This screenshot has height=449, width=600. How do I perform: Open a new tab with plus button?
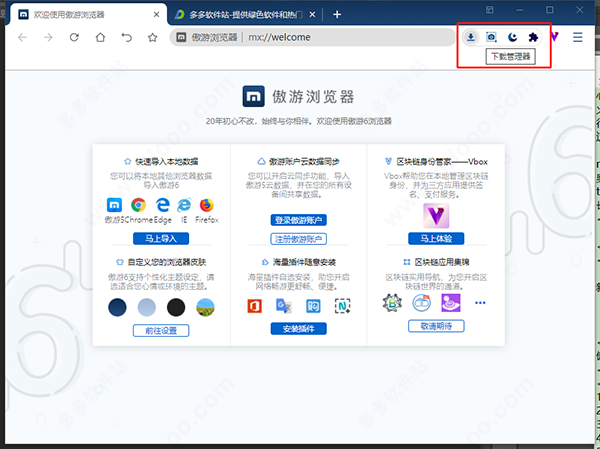click(337, 15)
